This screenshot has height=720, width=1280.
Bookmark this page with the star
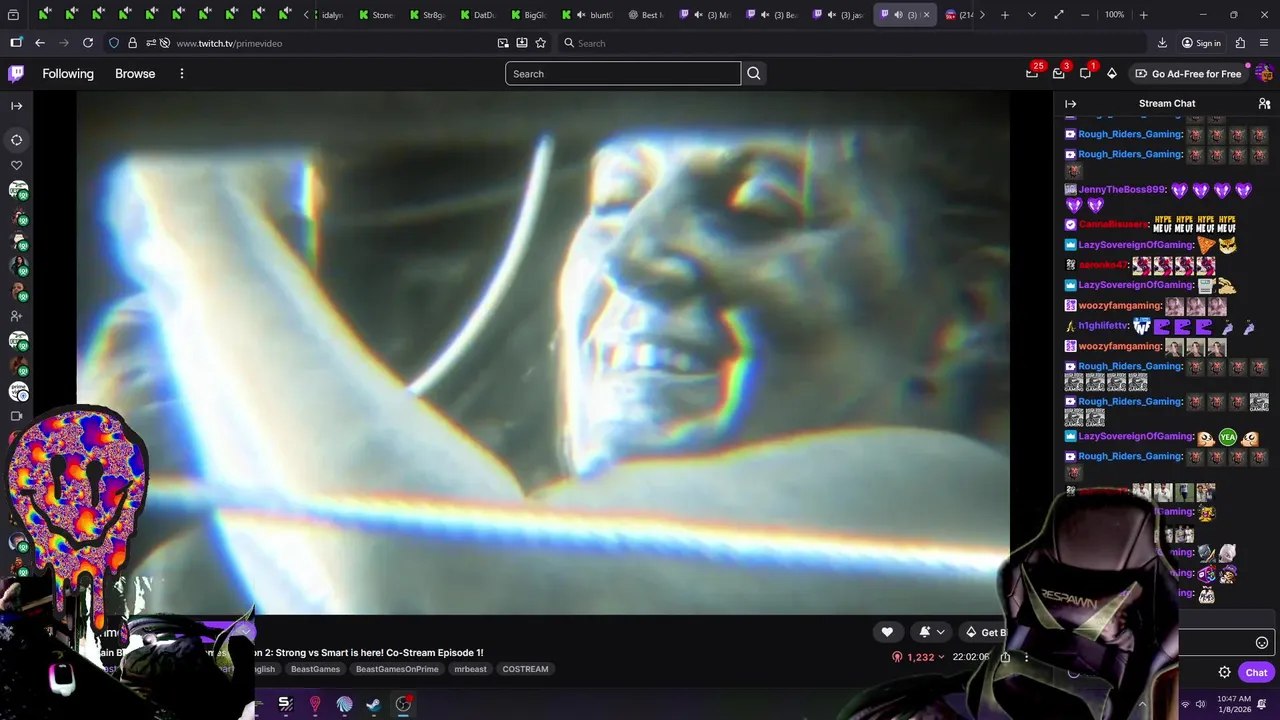[541, 43]
